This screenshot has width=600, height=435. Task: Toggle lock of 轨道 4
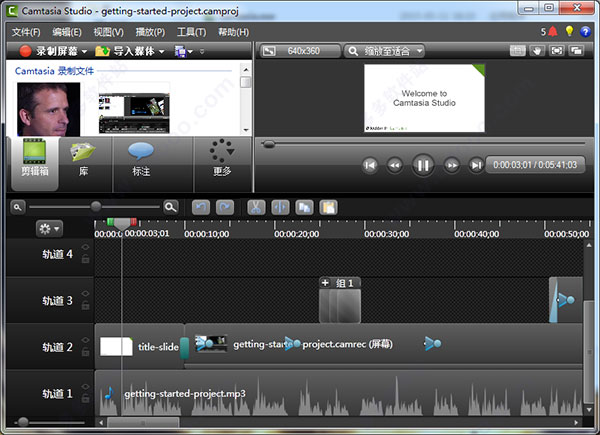tap(85, 259)
